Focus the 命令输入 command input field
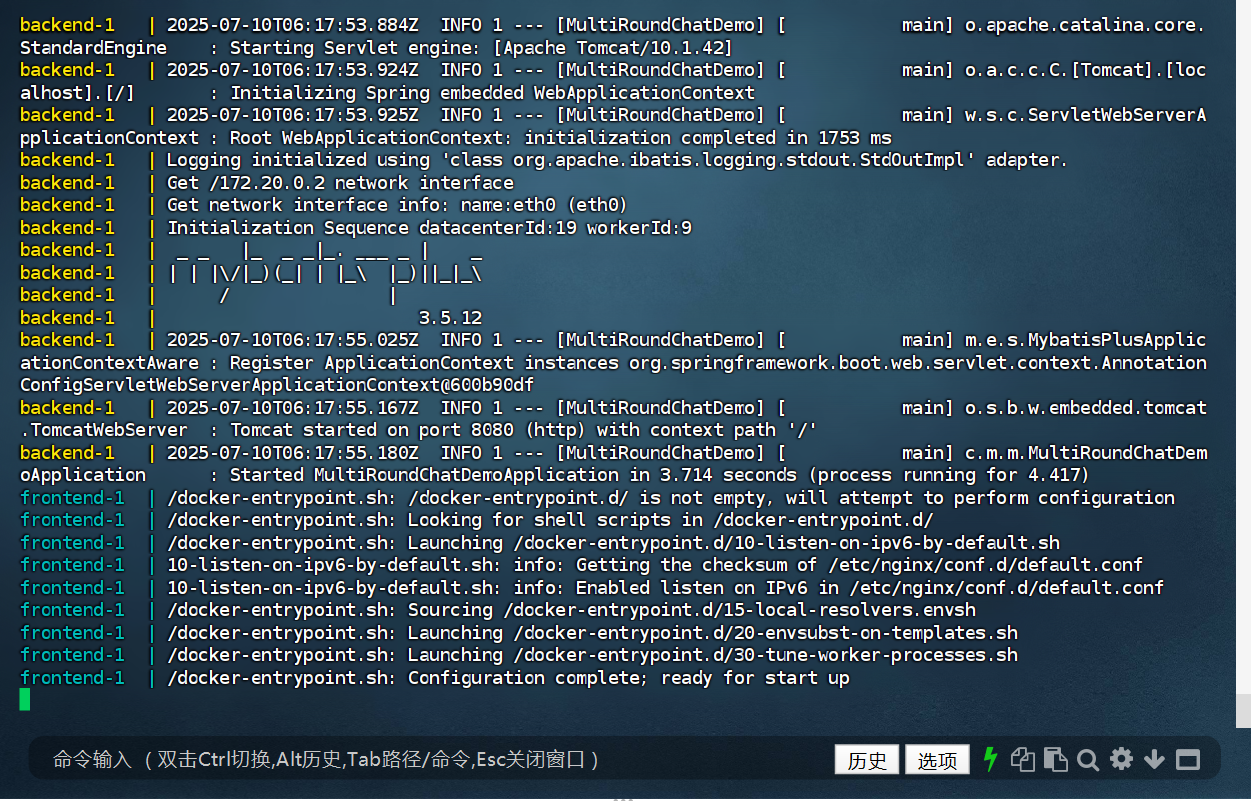1251x801 pixels. [430, 760]
